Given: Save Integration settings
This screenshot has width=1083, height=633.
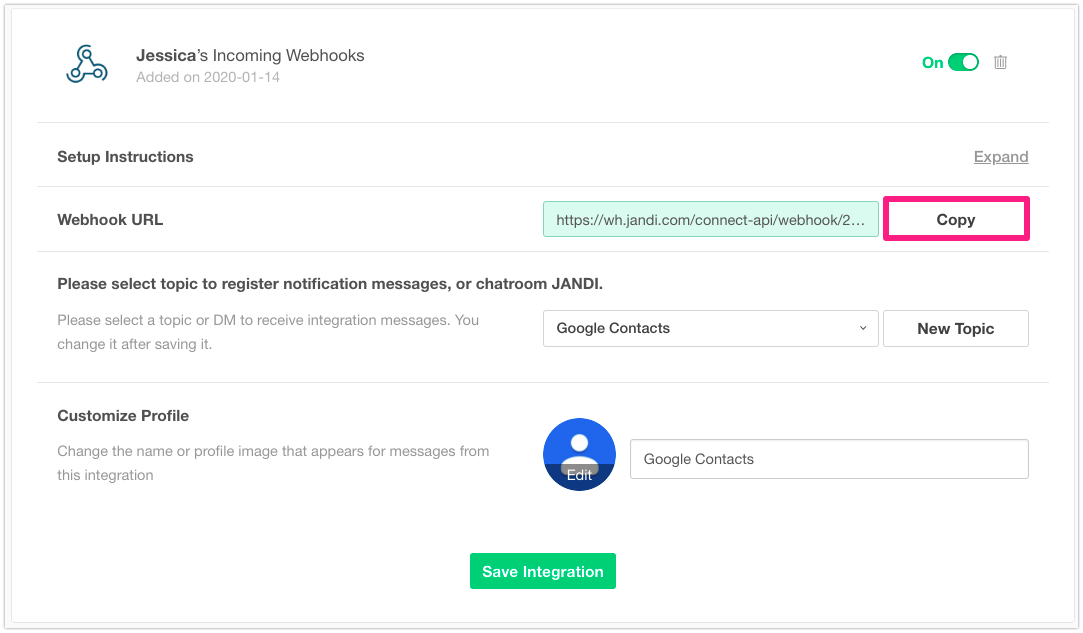Looking at the screenshot, I should 543,571.
